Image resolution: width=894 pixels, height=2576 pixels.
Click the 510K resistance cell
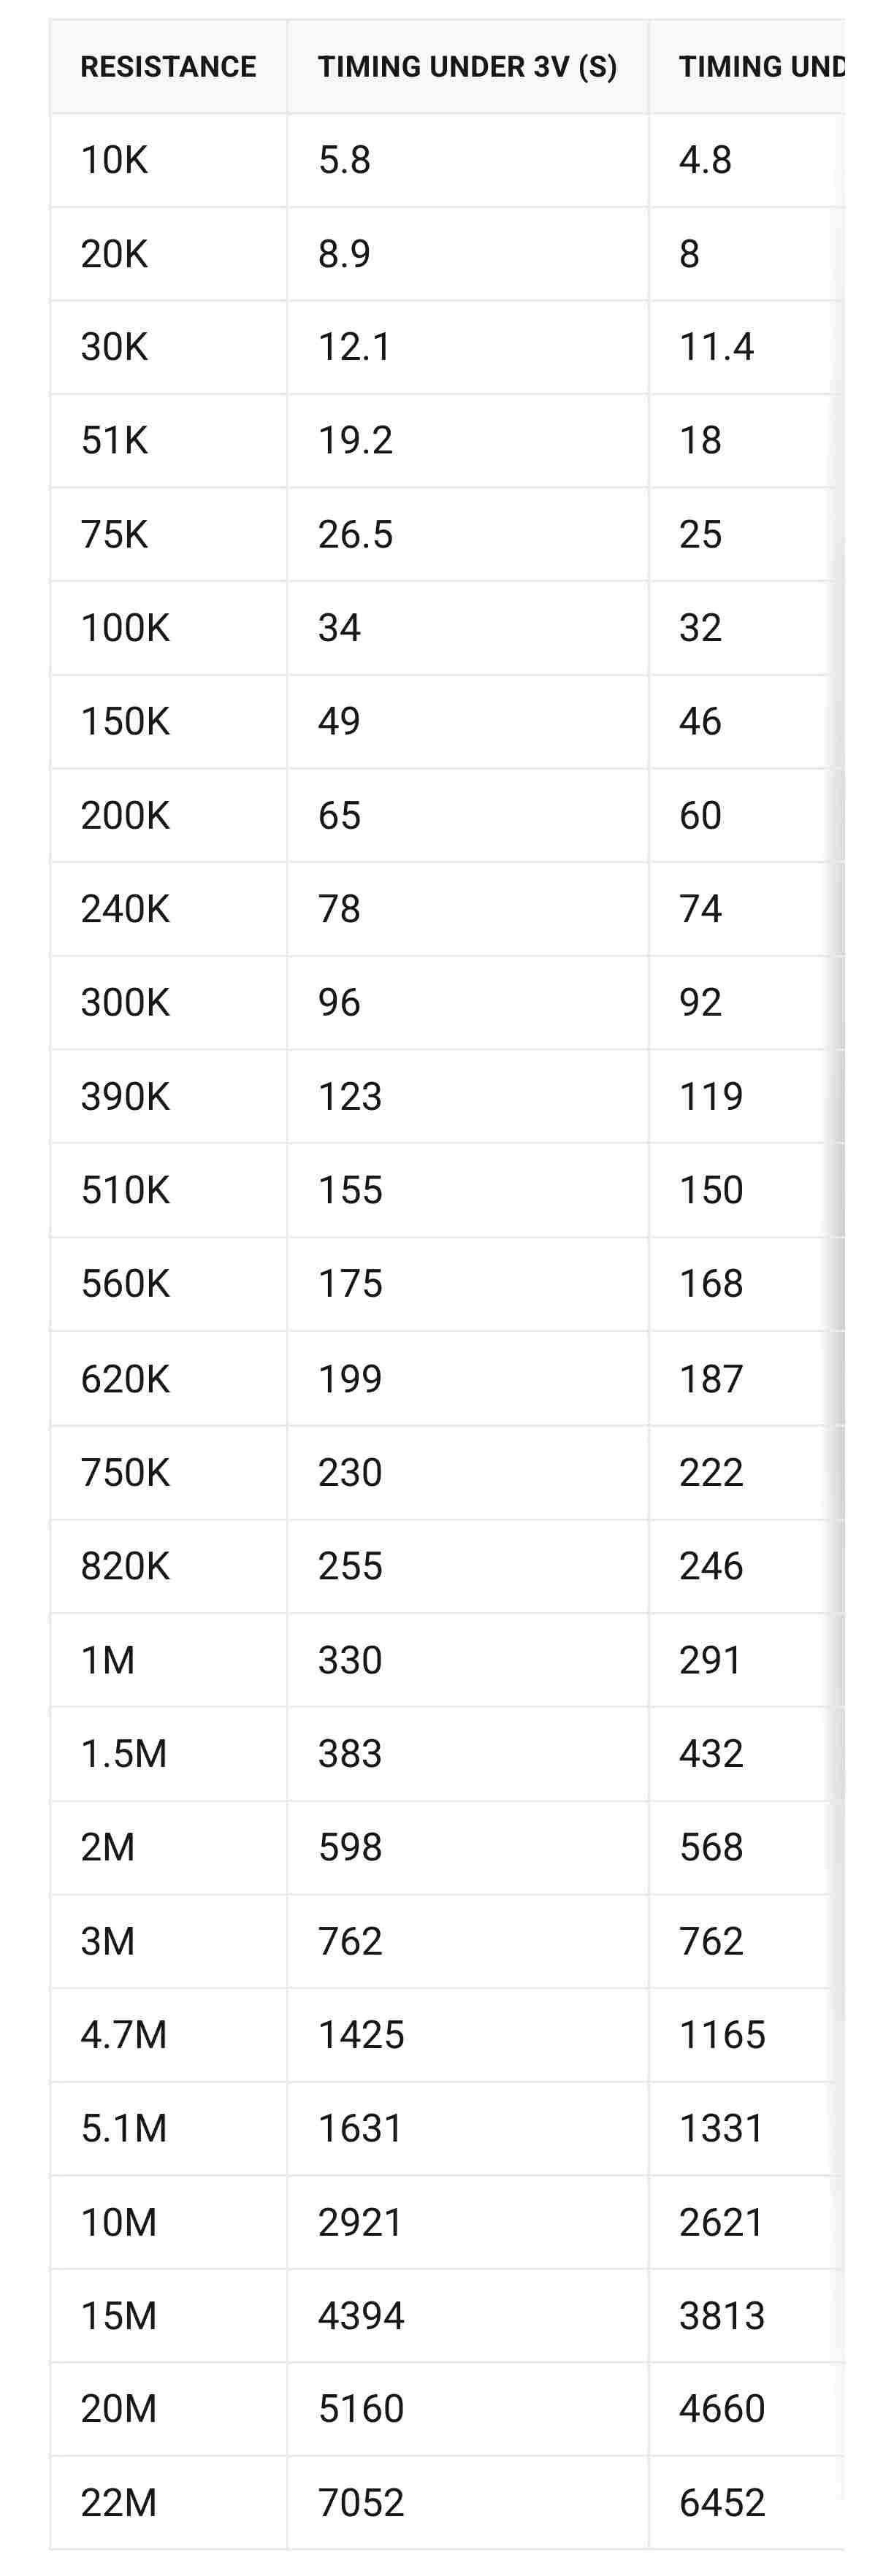click(168, 1190)
